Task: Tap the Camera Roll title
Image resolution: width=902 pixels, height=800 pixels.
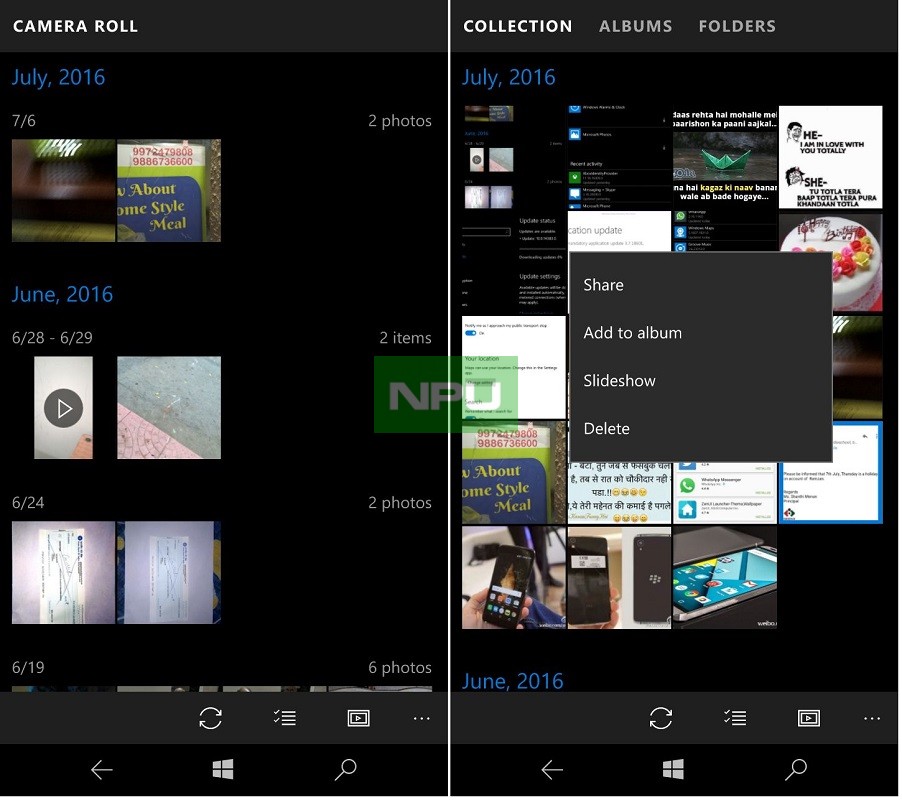Action: (x=75, y=26)
